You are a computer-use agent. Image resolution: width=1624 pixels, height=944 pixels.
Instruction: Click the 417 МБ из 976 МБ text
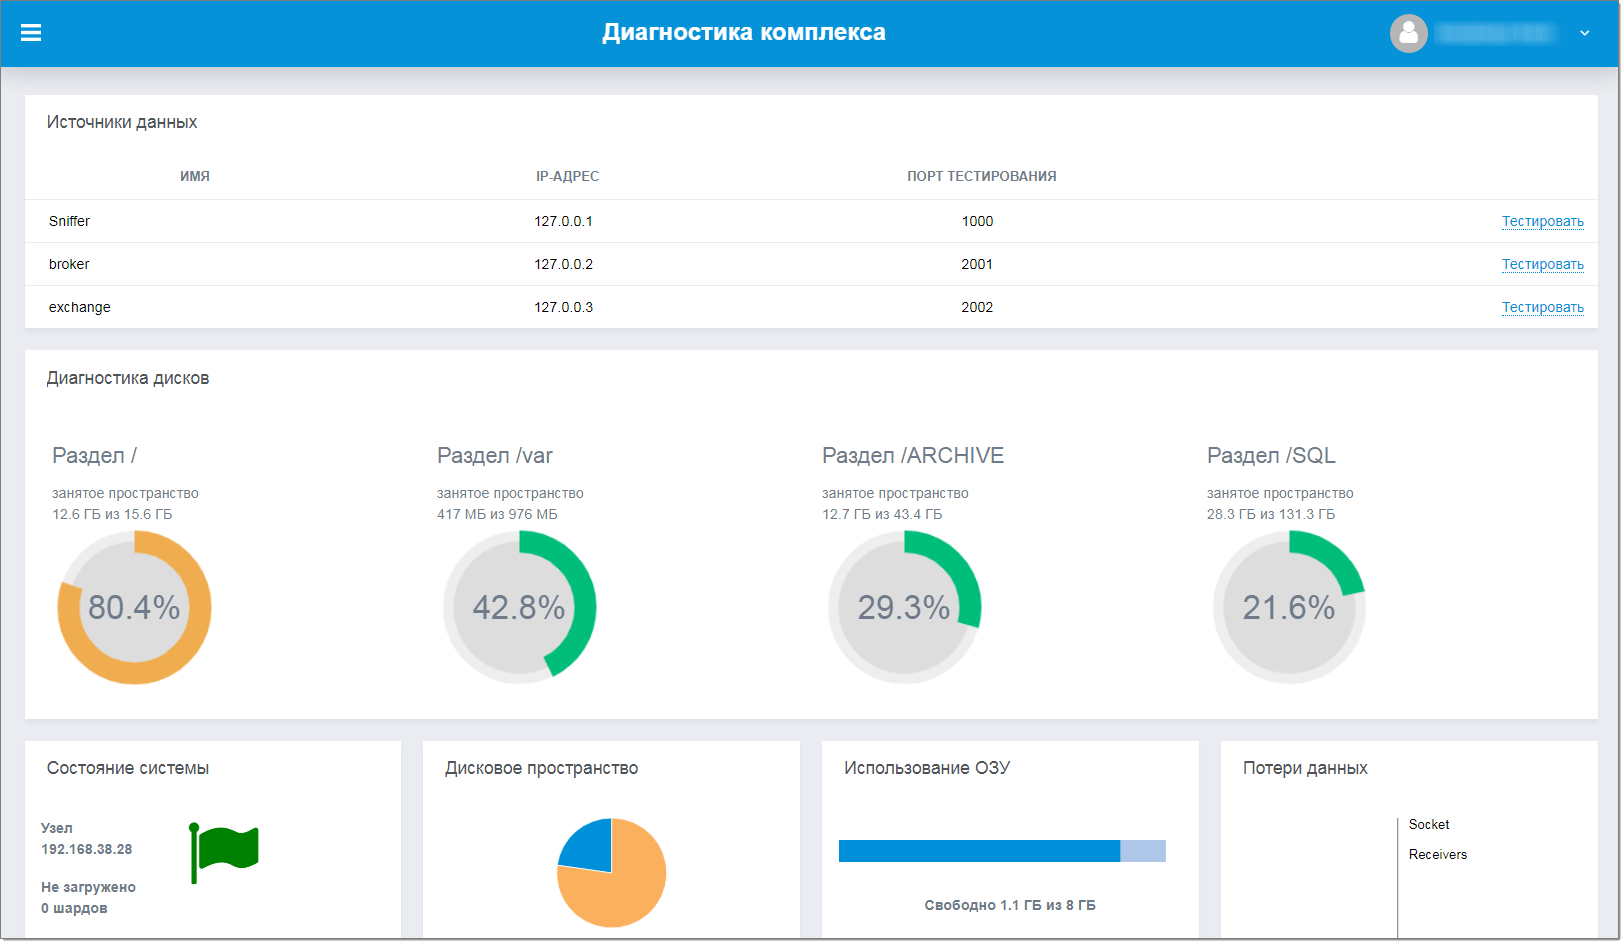point(497,514)
